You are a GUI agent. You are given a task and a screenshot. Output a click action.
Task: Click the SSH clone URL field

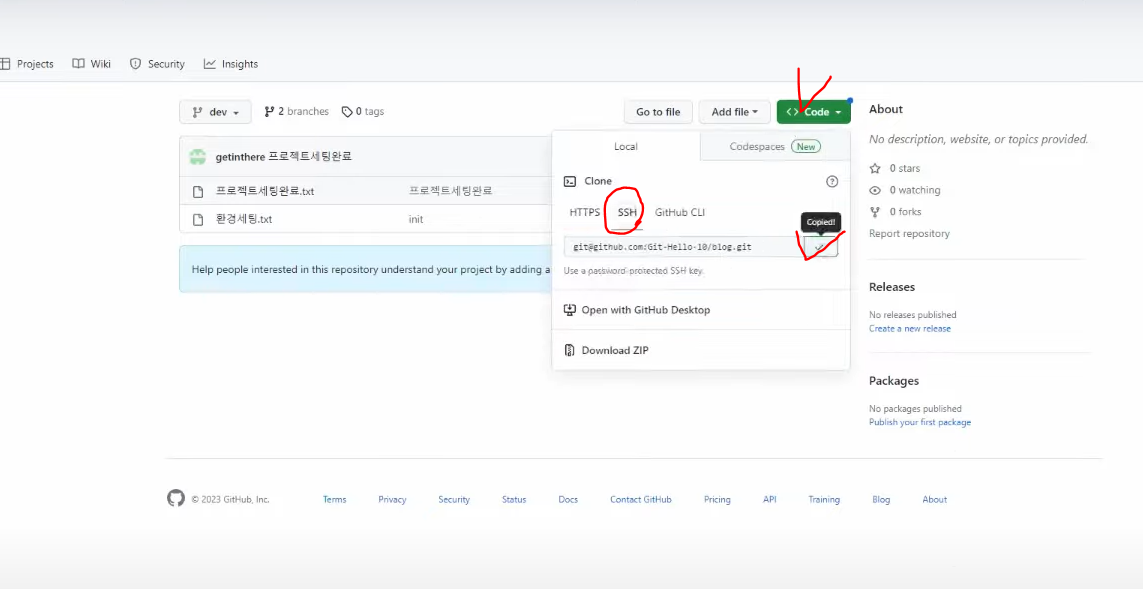pos(683,247)
